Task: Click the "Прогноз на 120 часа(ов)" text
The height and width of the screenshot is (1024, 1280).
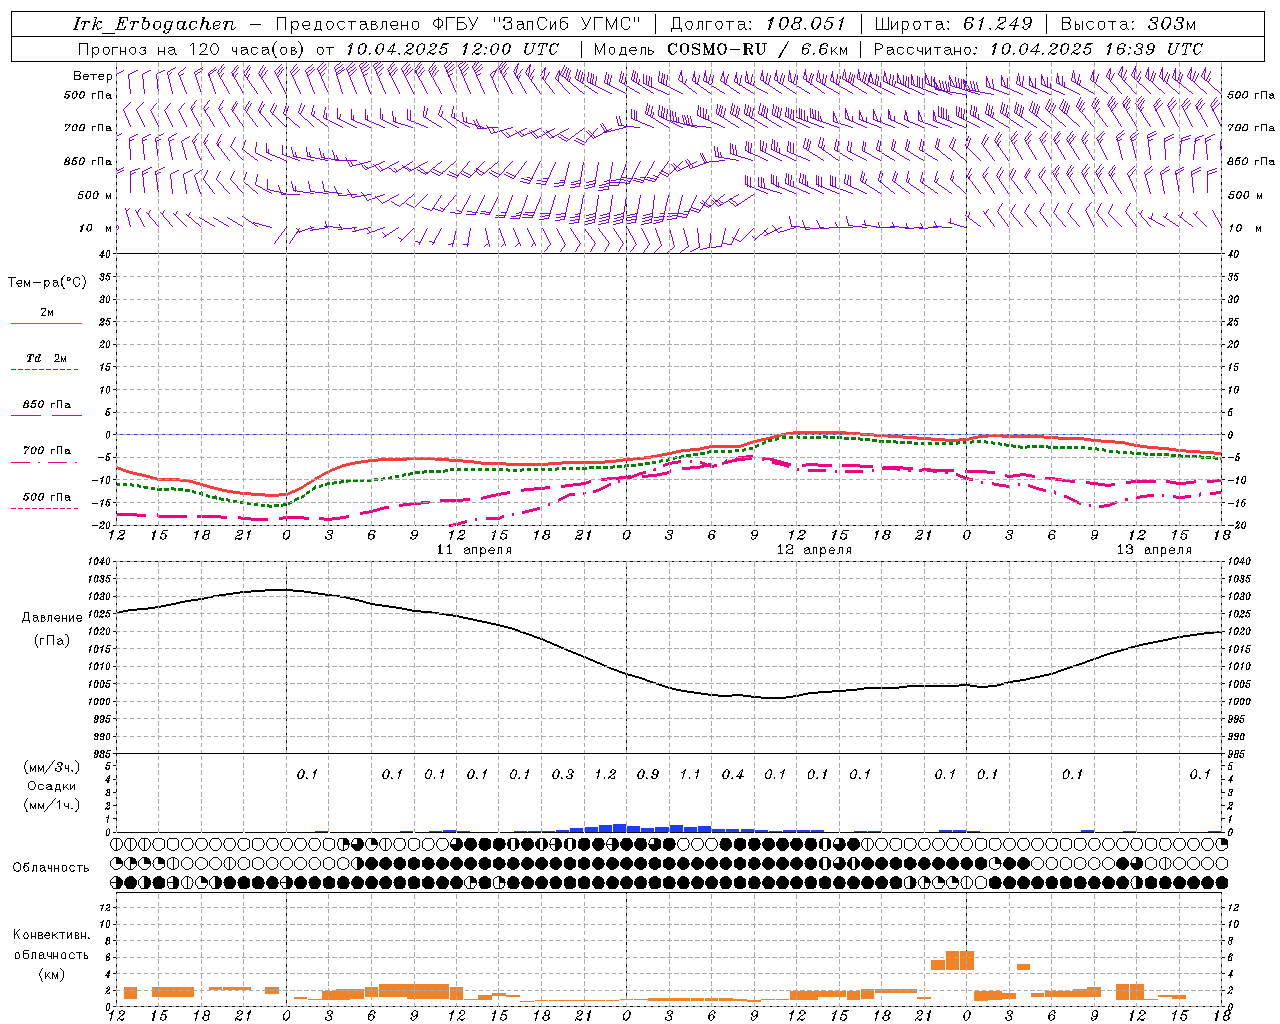Action: (x=192, y=49)
